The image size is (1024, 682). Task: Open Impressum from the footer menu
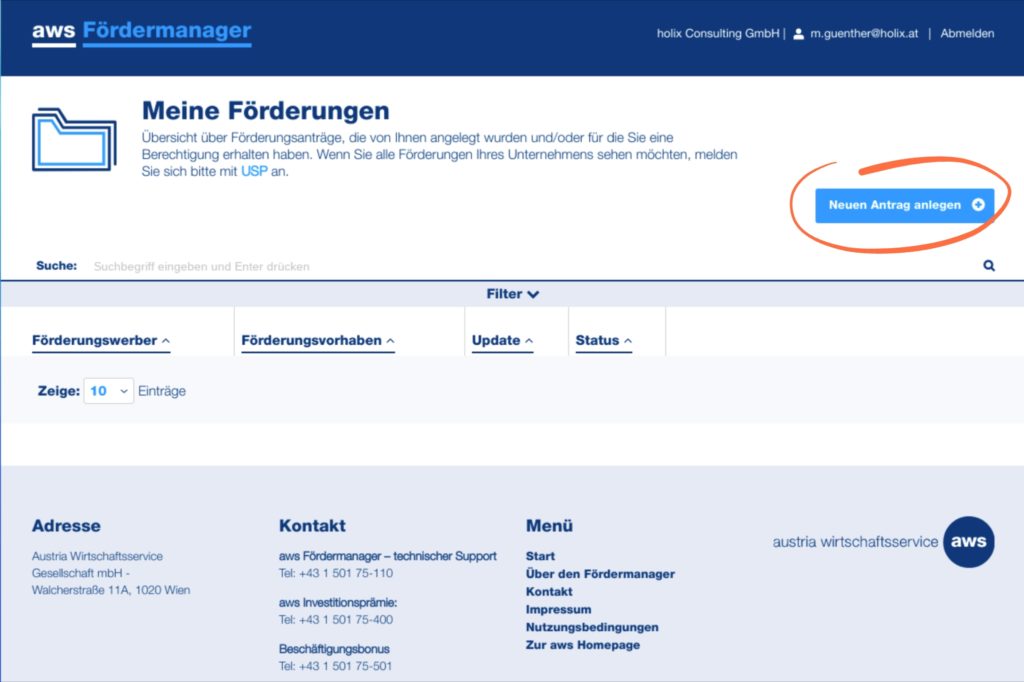coord(558,609)
